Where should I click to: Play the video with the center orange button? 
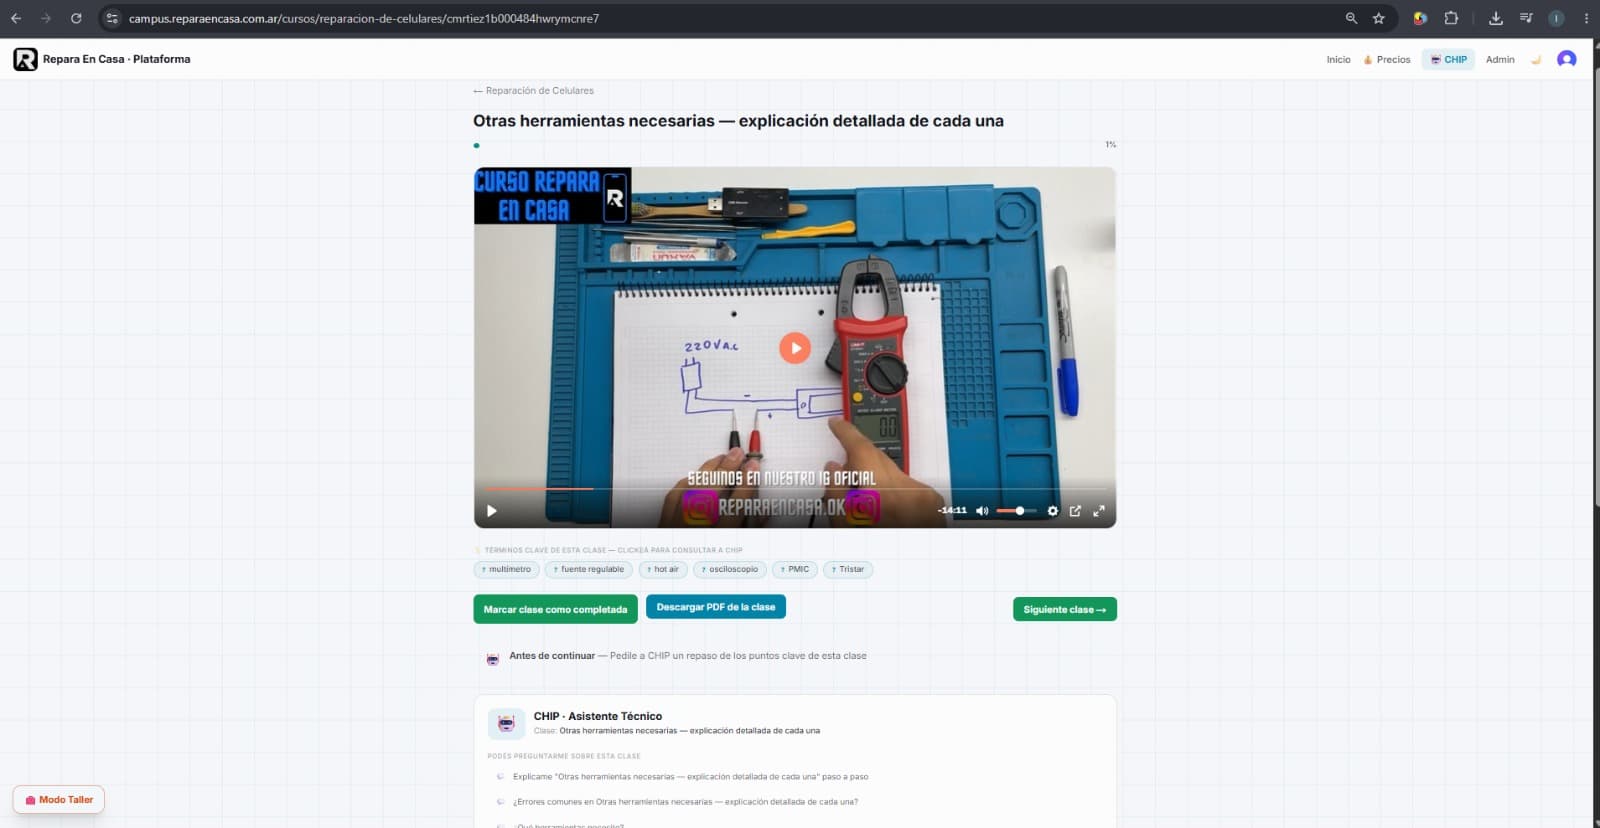coord(795,348)
